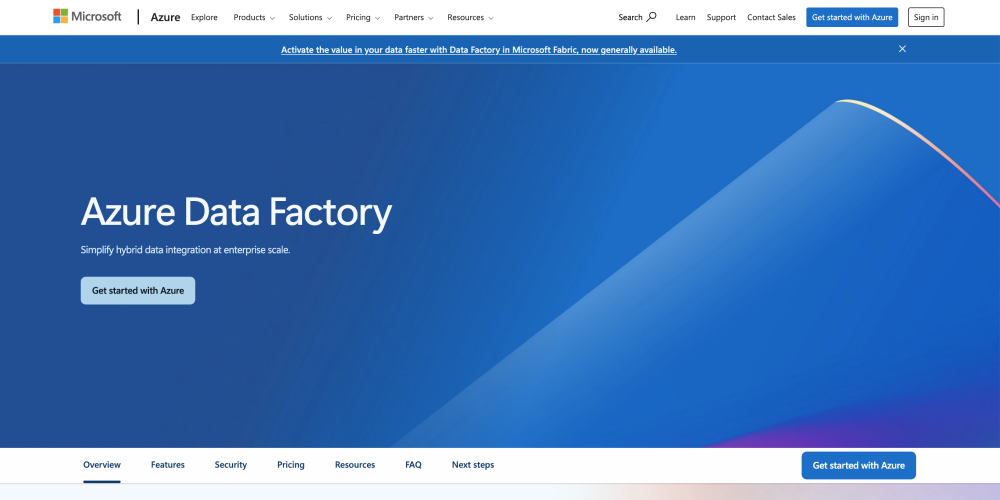This screenshot has height=500, width=1000.
Task: Click header Get started with Azure button
Action: (x=852, y=17)
